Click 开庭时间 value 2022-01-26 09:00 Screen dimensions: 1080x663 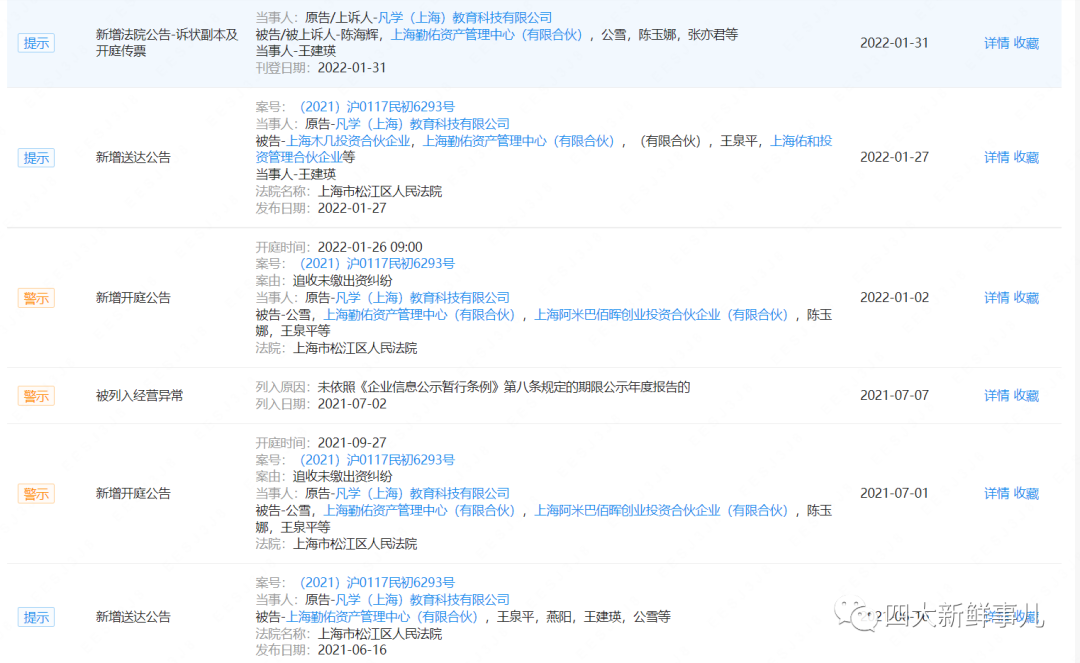click(x=370, y=247)
